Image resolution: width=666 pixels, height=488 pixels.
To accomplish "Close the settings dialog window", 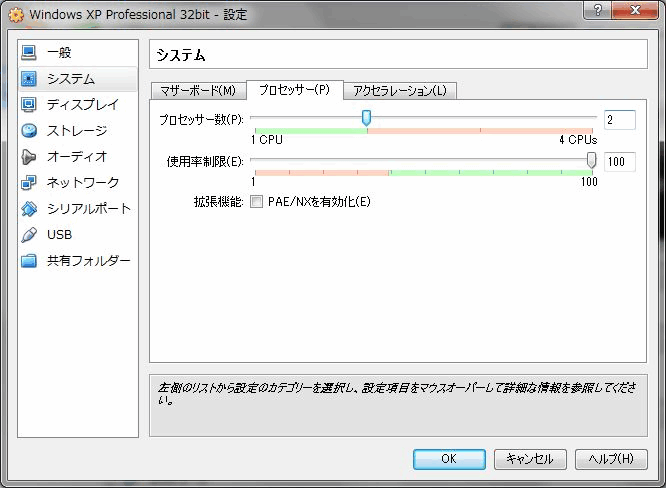I will pos(635,10).
